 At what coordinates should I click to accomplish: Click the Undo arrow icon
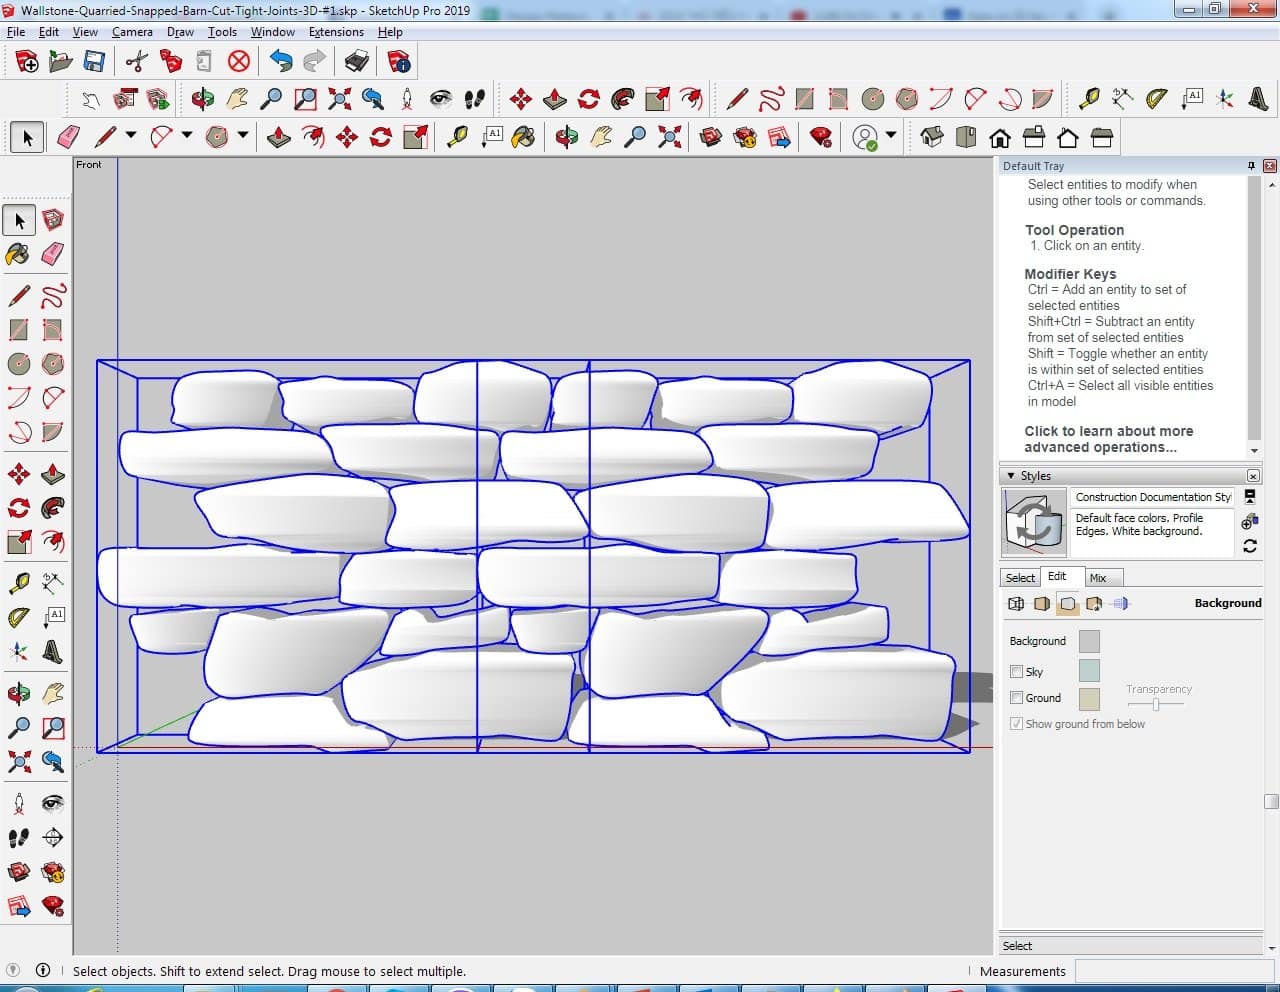click(281, 62)
